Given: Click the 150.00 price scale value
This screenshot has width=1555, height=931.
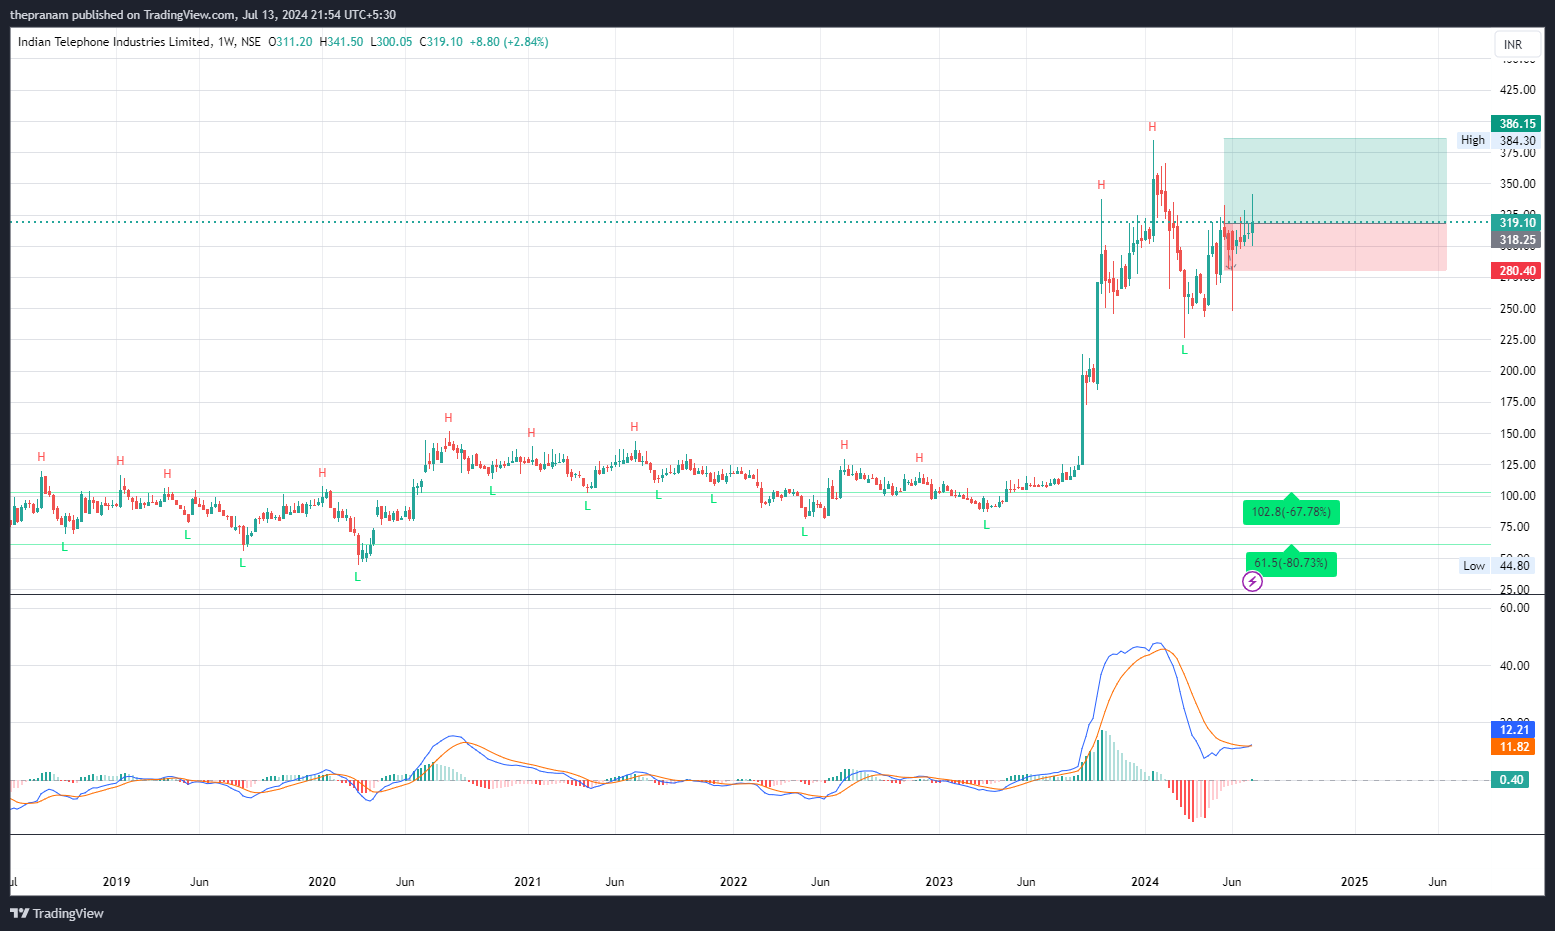Looking at the screenshot, I should tap(1517, 434).
